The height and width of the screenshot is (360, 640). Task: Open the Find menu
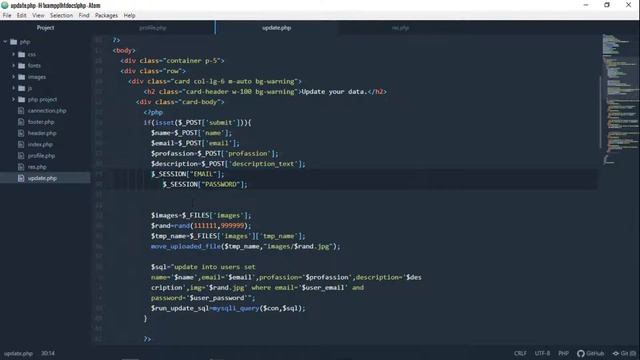point(84,16)
